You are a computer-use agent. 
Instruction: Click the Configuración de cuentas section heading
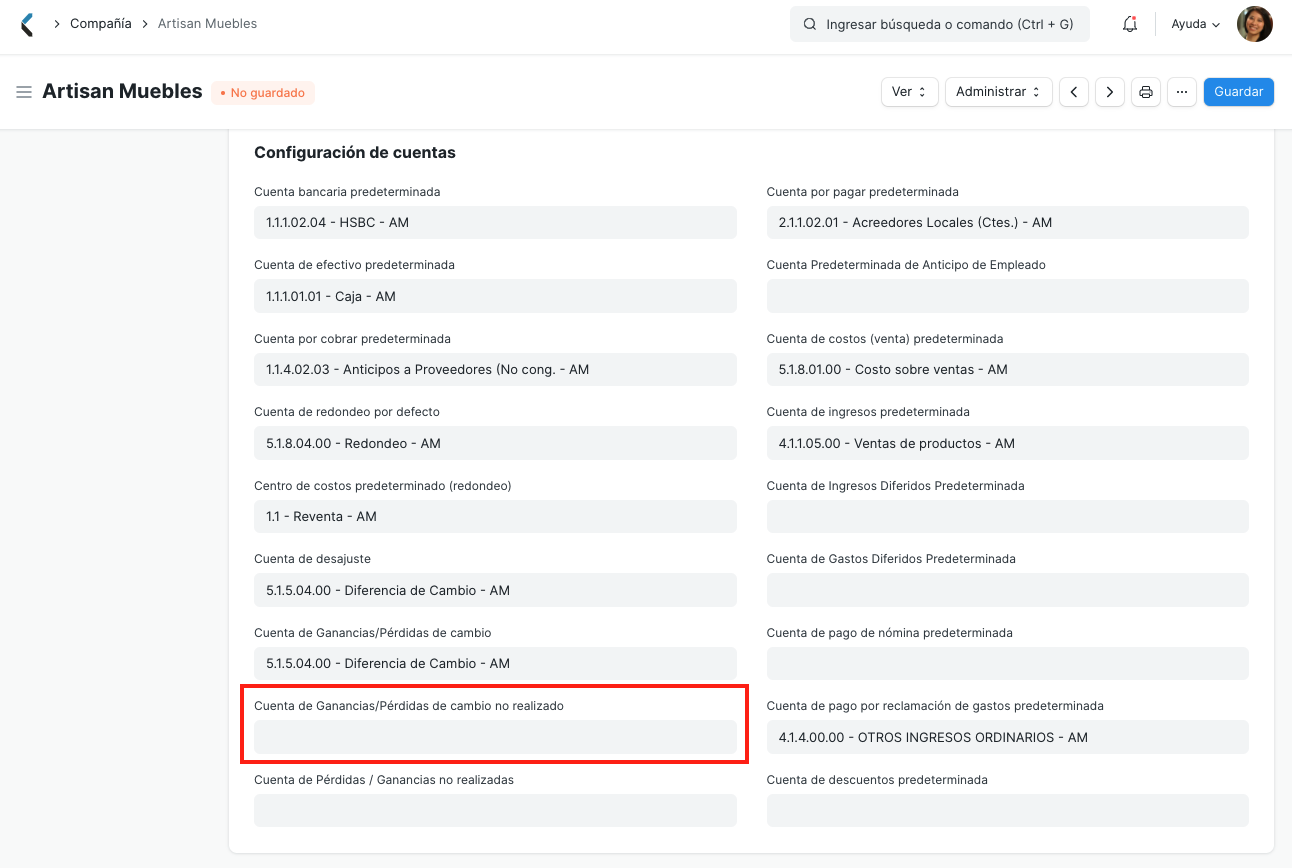(355, 153)
